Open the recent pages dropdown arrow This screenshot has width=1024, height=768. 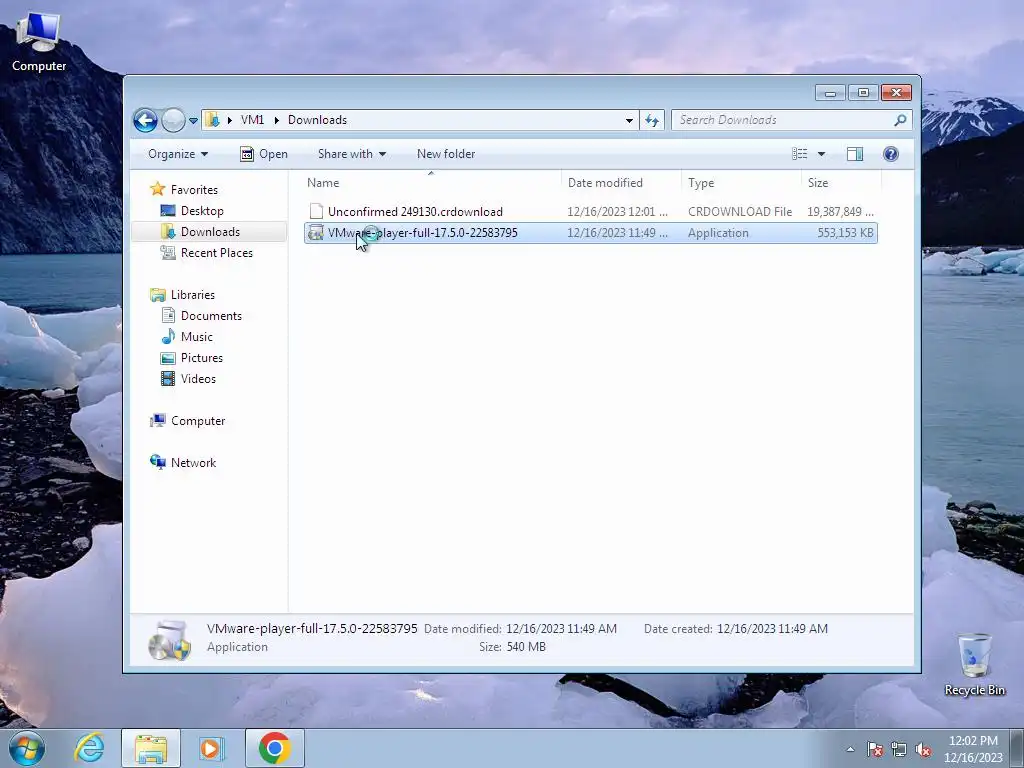coord(193,121)
